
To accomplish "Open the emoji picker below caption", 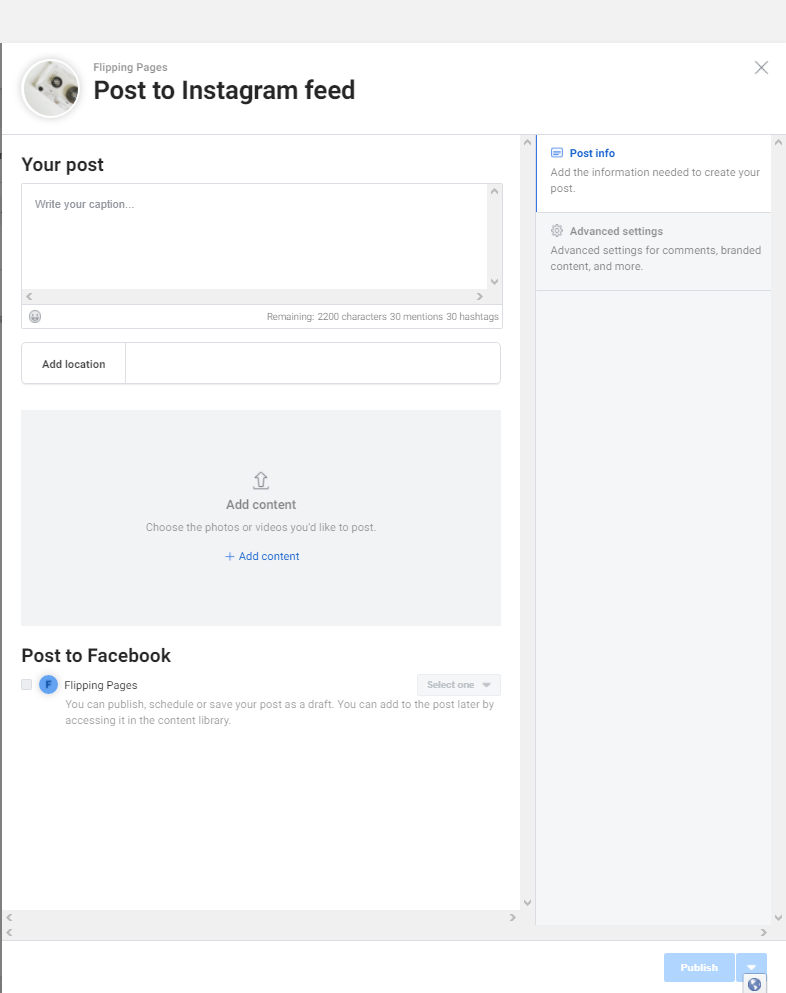I will (35, 317).
